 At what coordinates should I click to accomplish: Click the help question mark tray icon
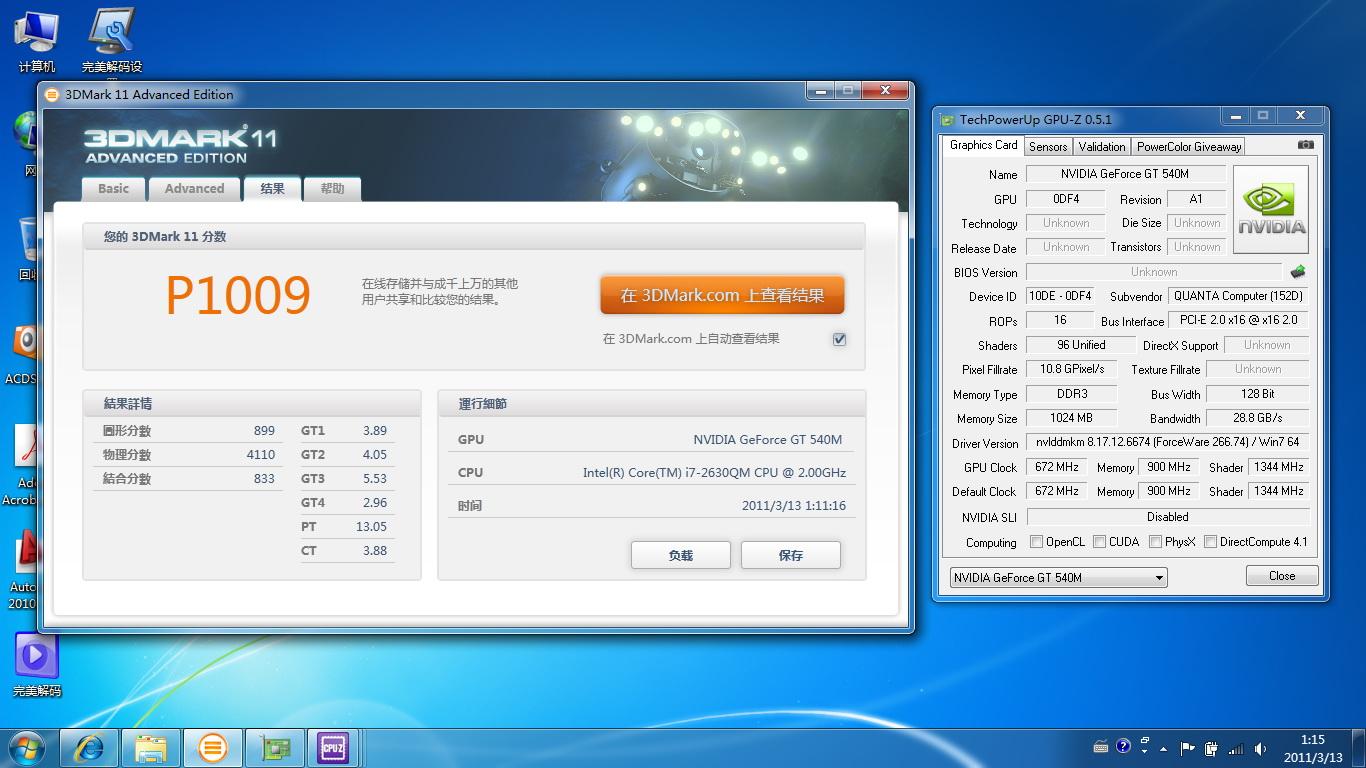click(1123, 746)
